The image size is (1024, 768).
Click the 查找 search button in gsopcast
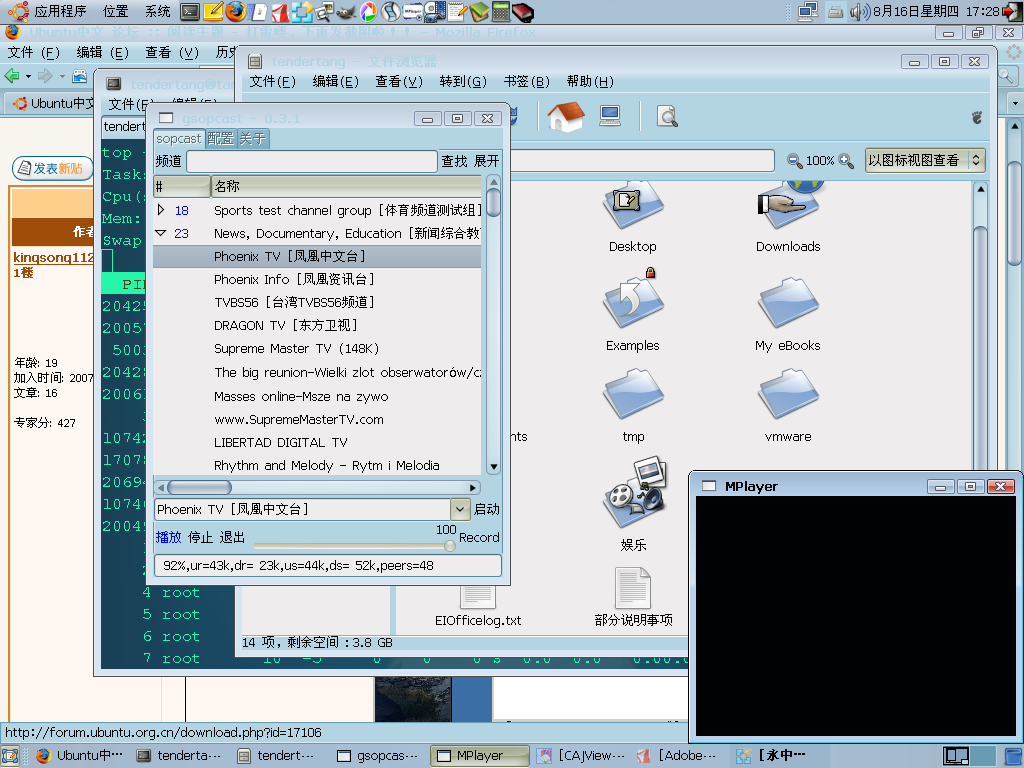[x=454, y=161]
